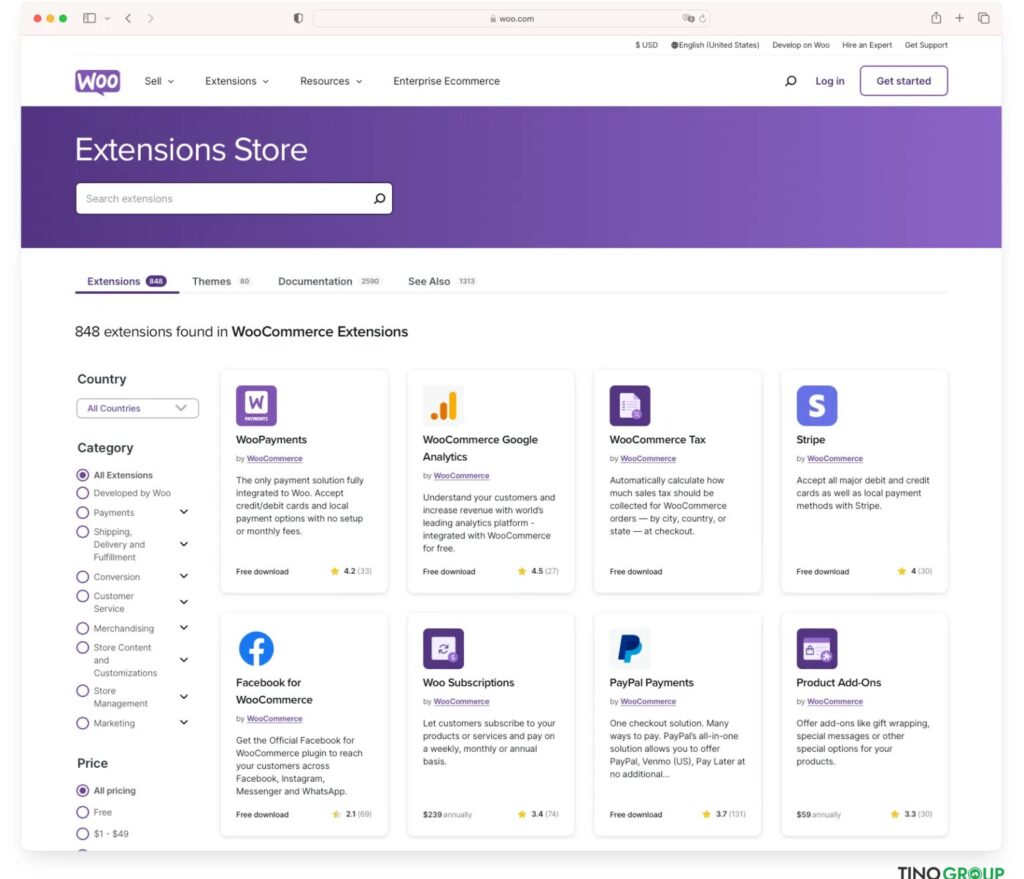1024x879 pixels.
Task: Select the All Extensions category radio
Action: click(x=82, y=475)
